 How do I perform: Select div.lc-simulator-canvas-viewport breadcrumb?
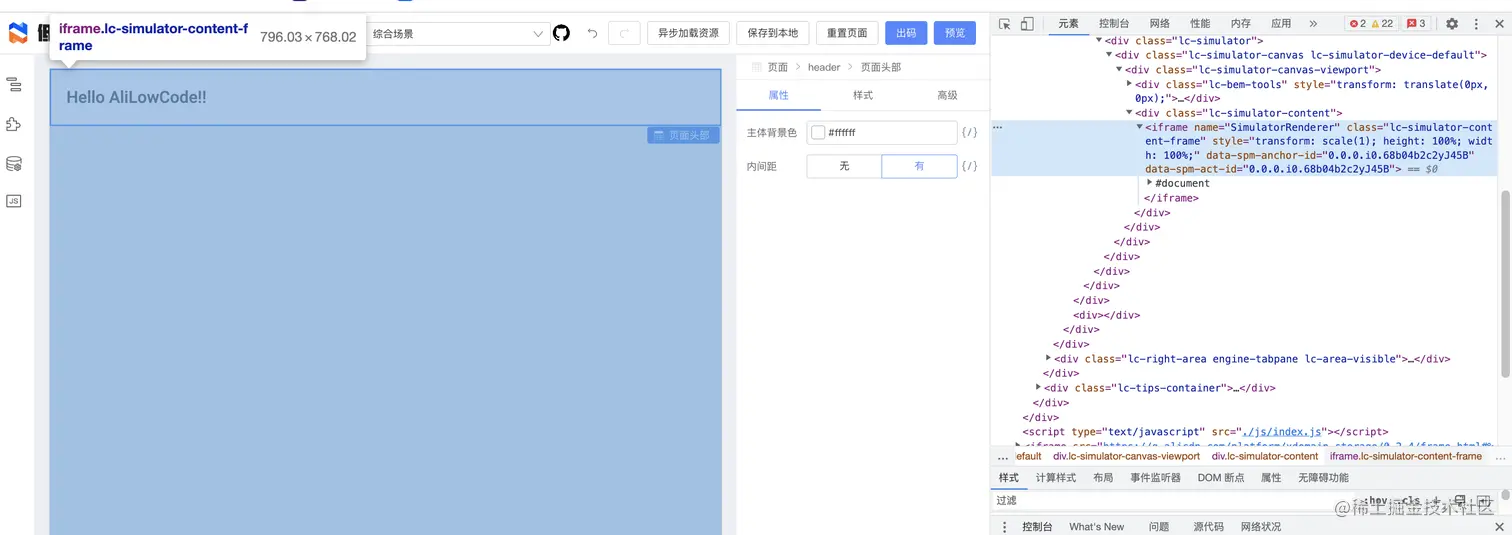[1126, 456]
